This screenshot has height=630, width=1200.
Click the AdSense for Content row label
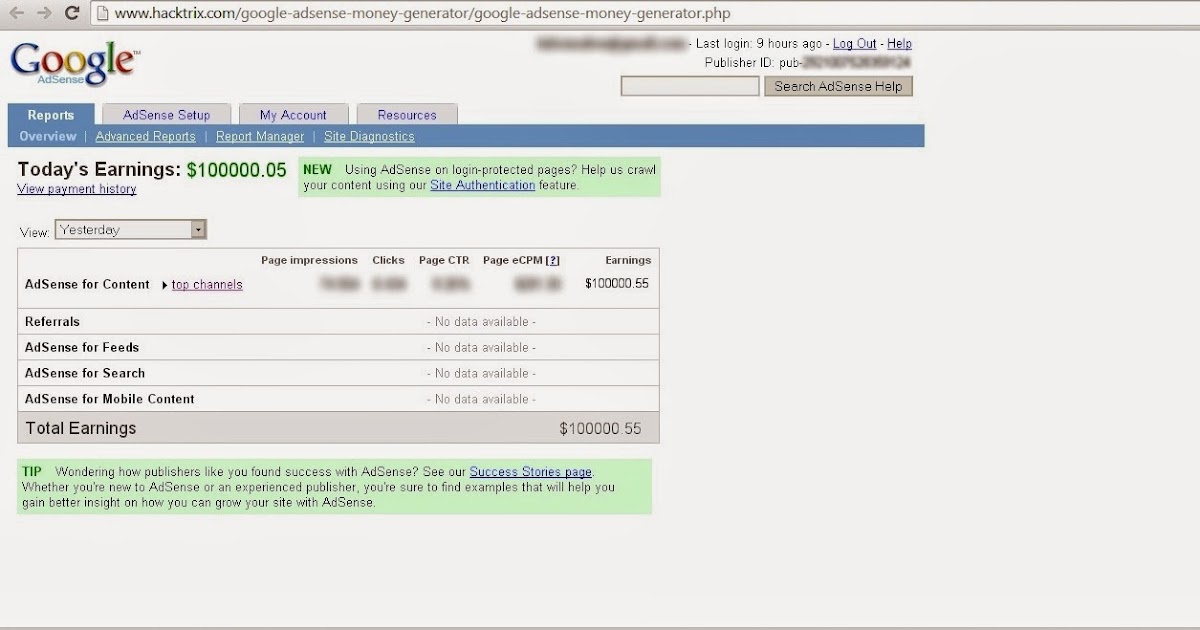(87, 285)
